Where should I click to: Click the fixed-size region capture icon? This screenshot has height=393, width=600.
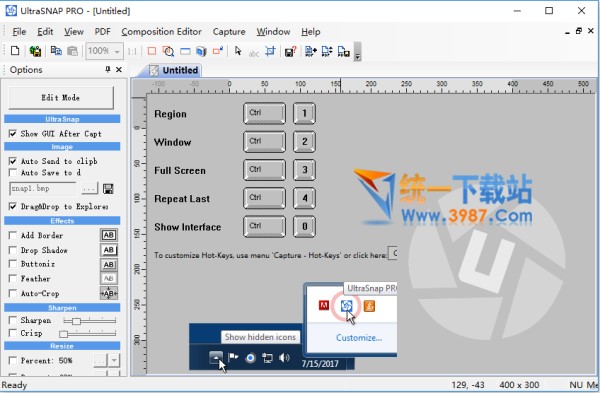point(218,51)
